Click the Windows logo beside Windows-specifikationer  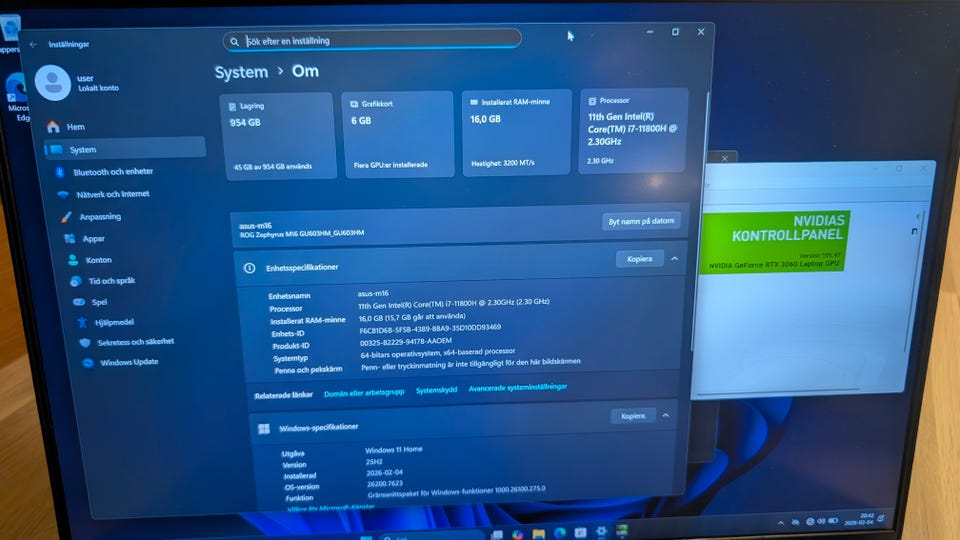click(x=264, y=429)
